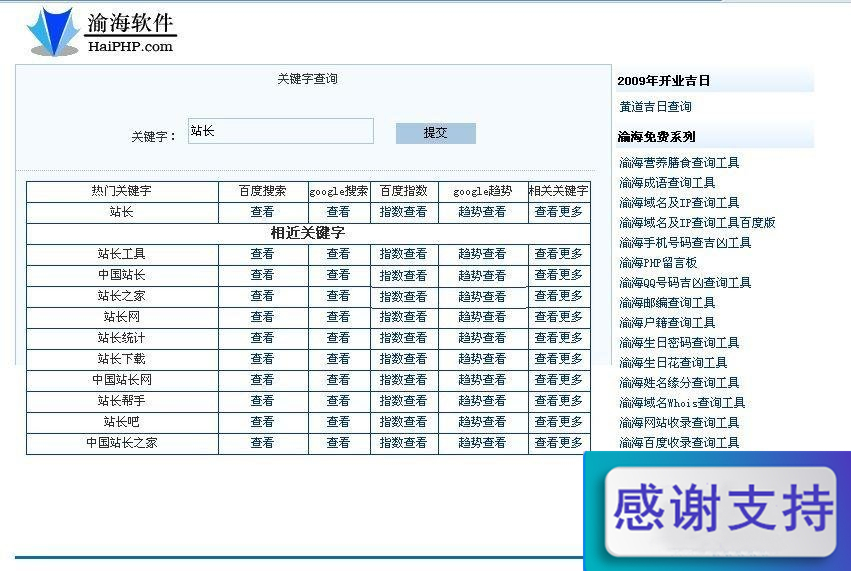Click the 关键字 input field containing 站长

click(281, 131)
